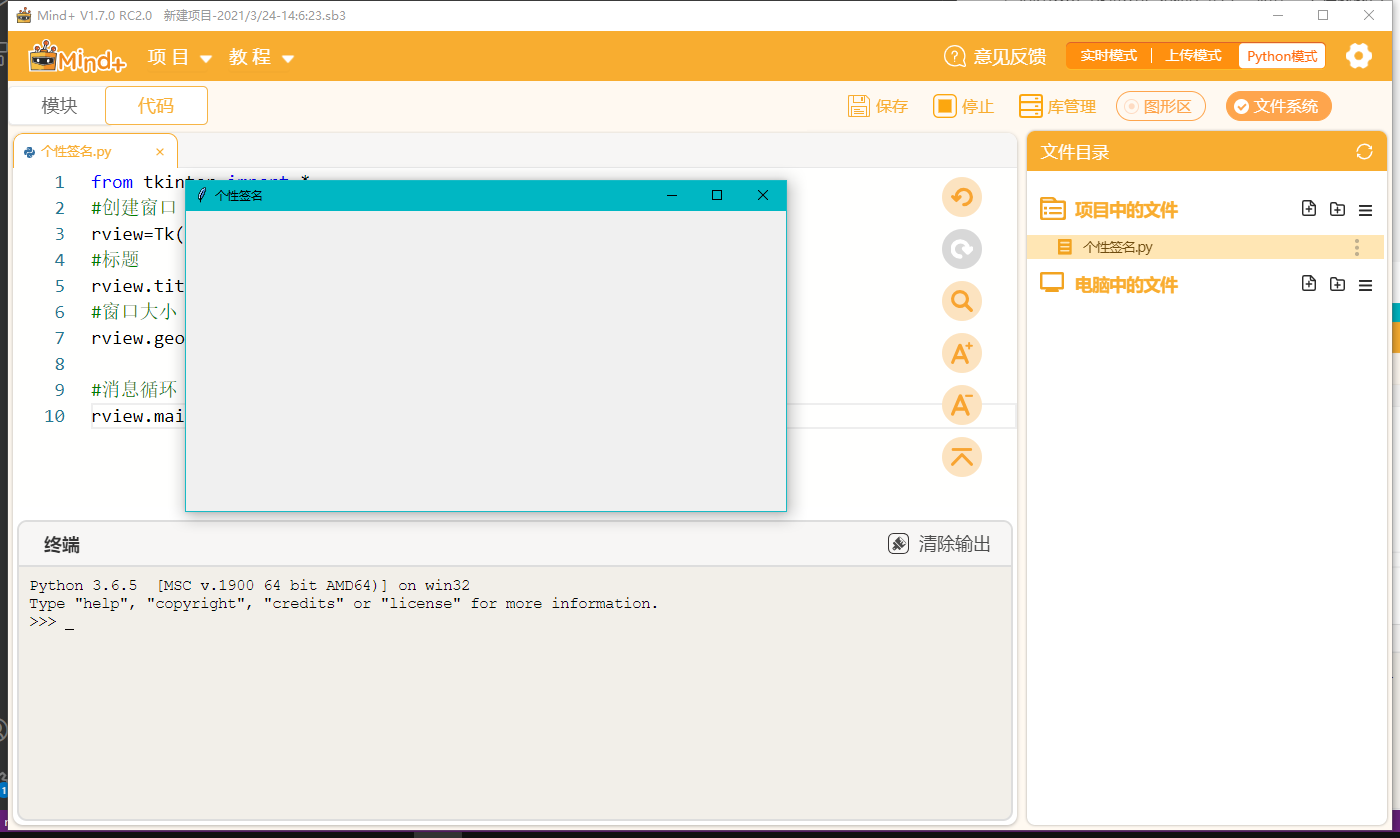1400x838 pixels.
Task: Add new folder in 项目中的文件
Action: pyautogui.click(x=1337, y=209)
